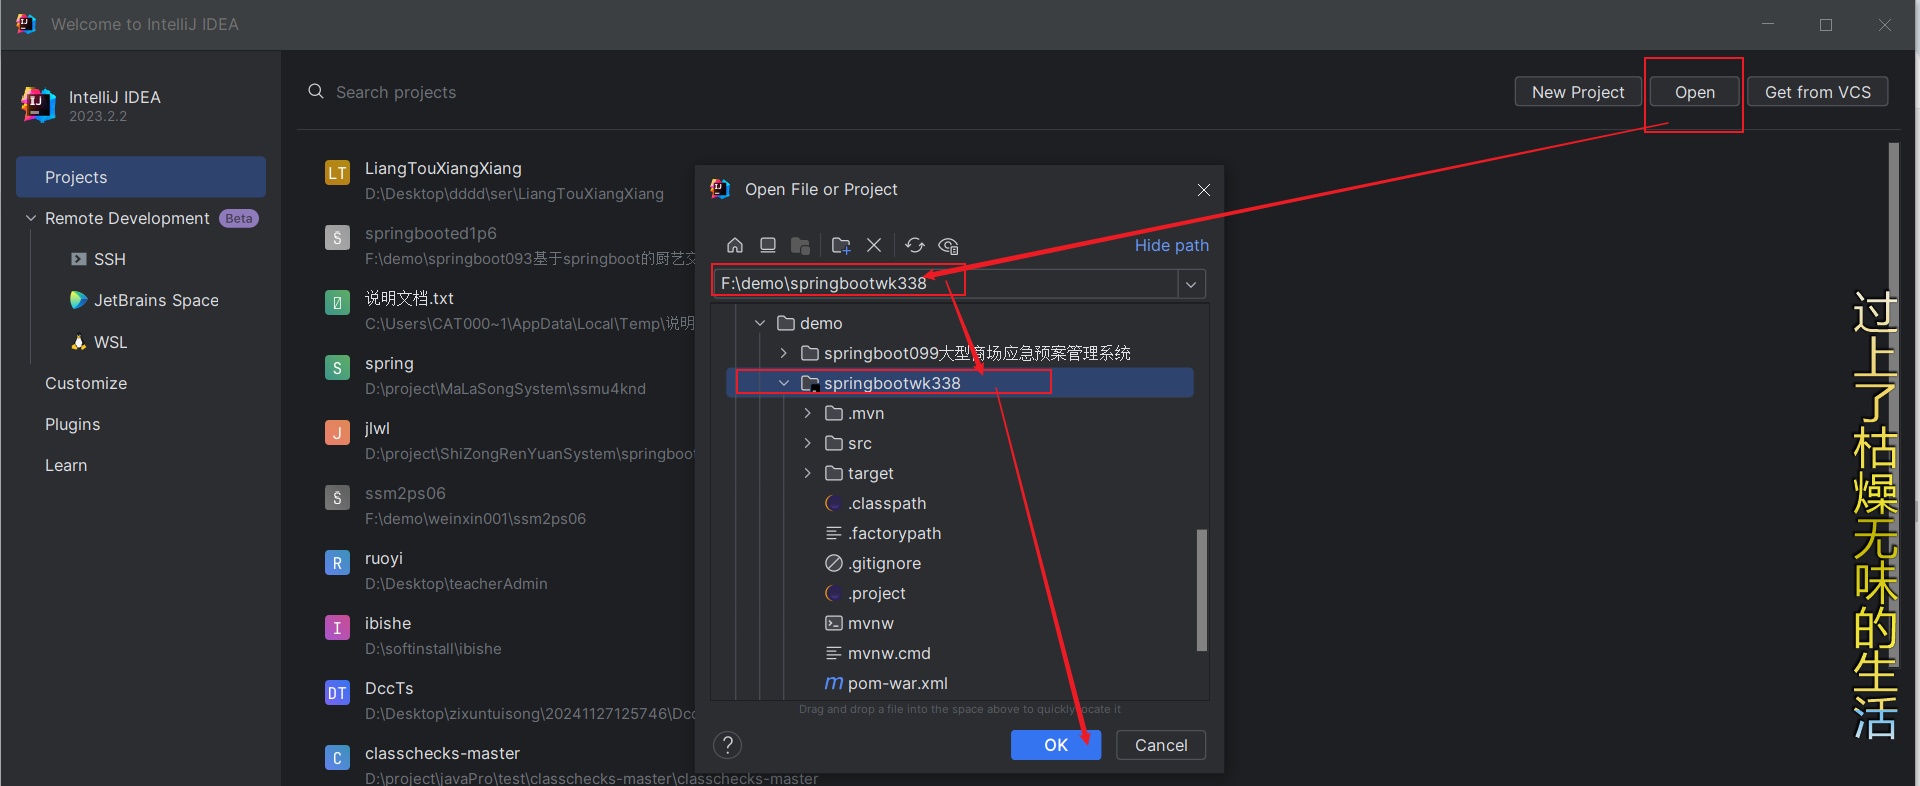Click the IntelliJ IDEA logo in sidebar
This screenshot has height=786, width=1920.
tap(38, 104)
